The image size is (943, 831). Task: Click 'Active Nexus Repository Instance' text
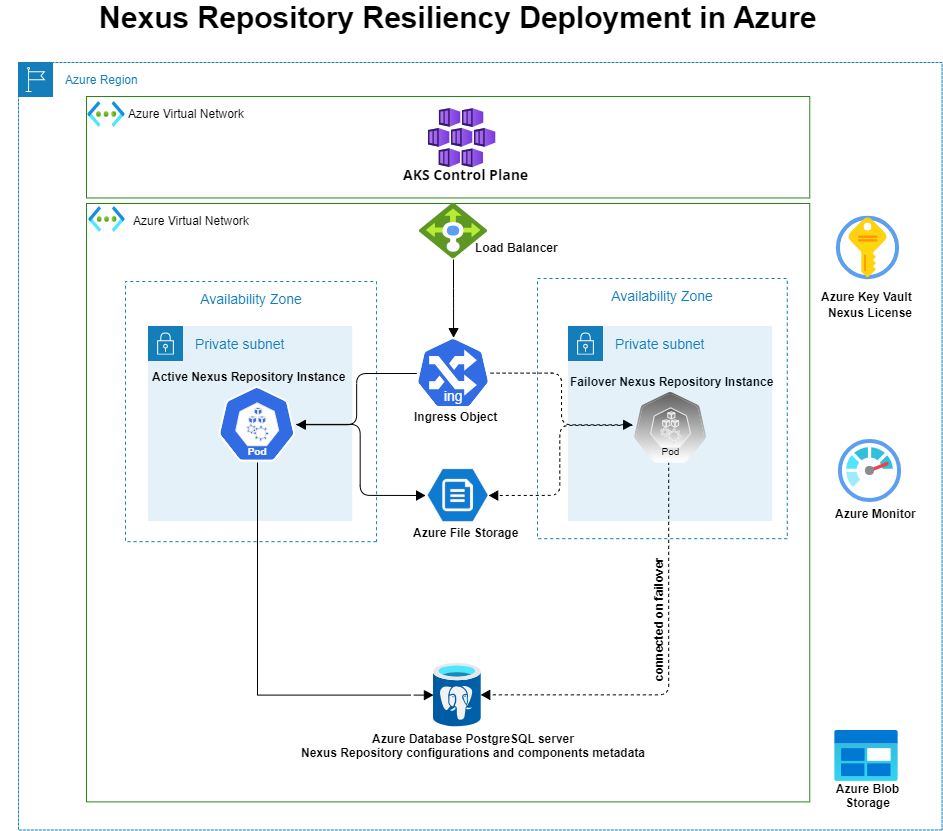point(248,377)
